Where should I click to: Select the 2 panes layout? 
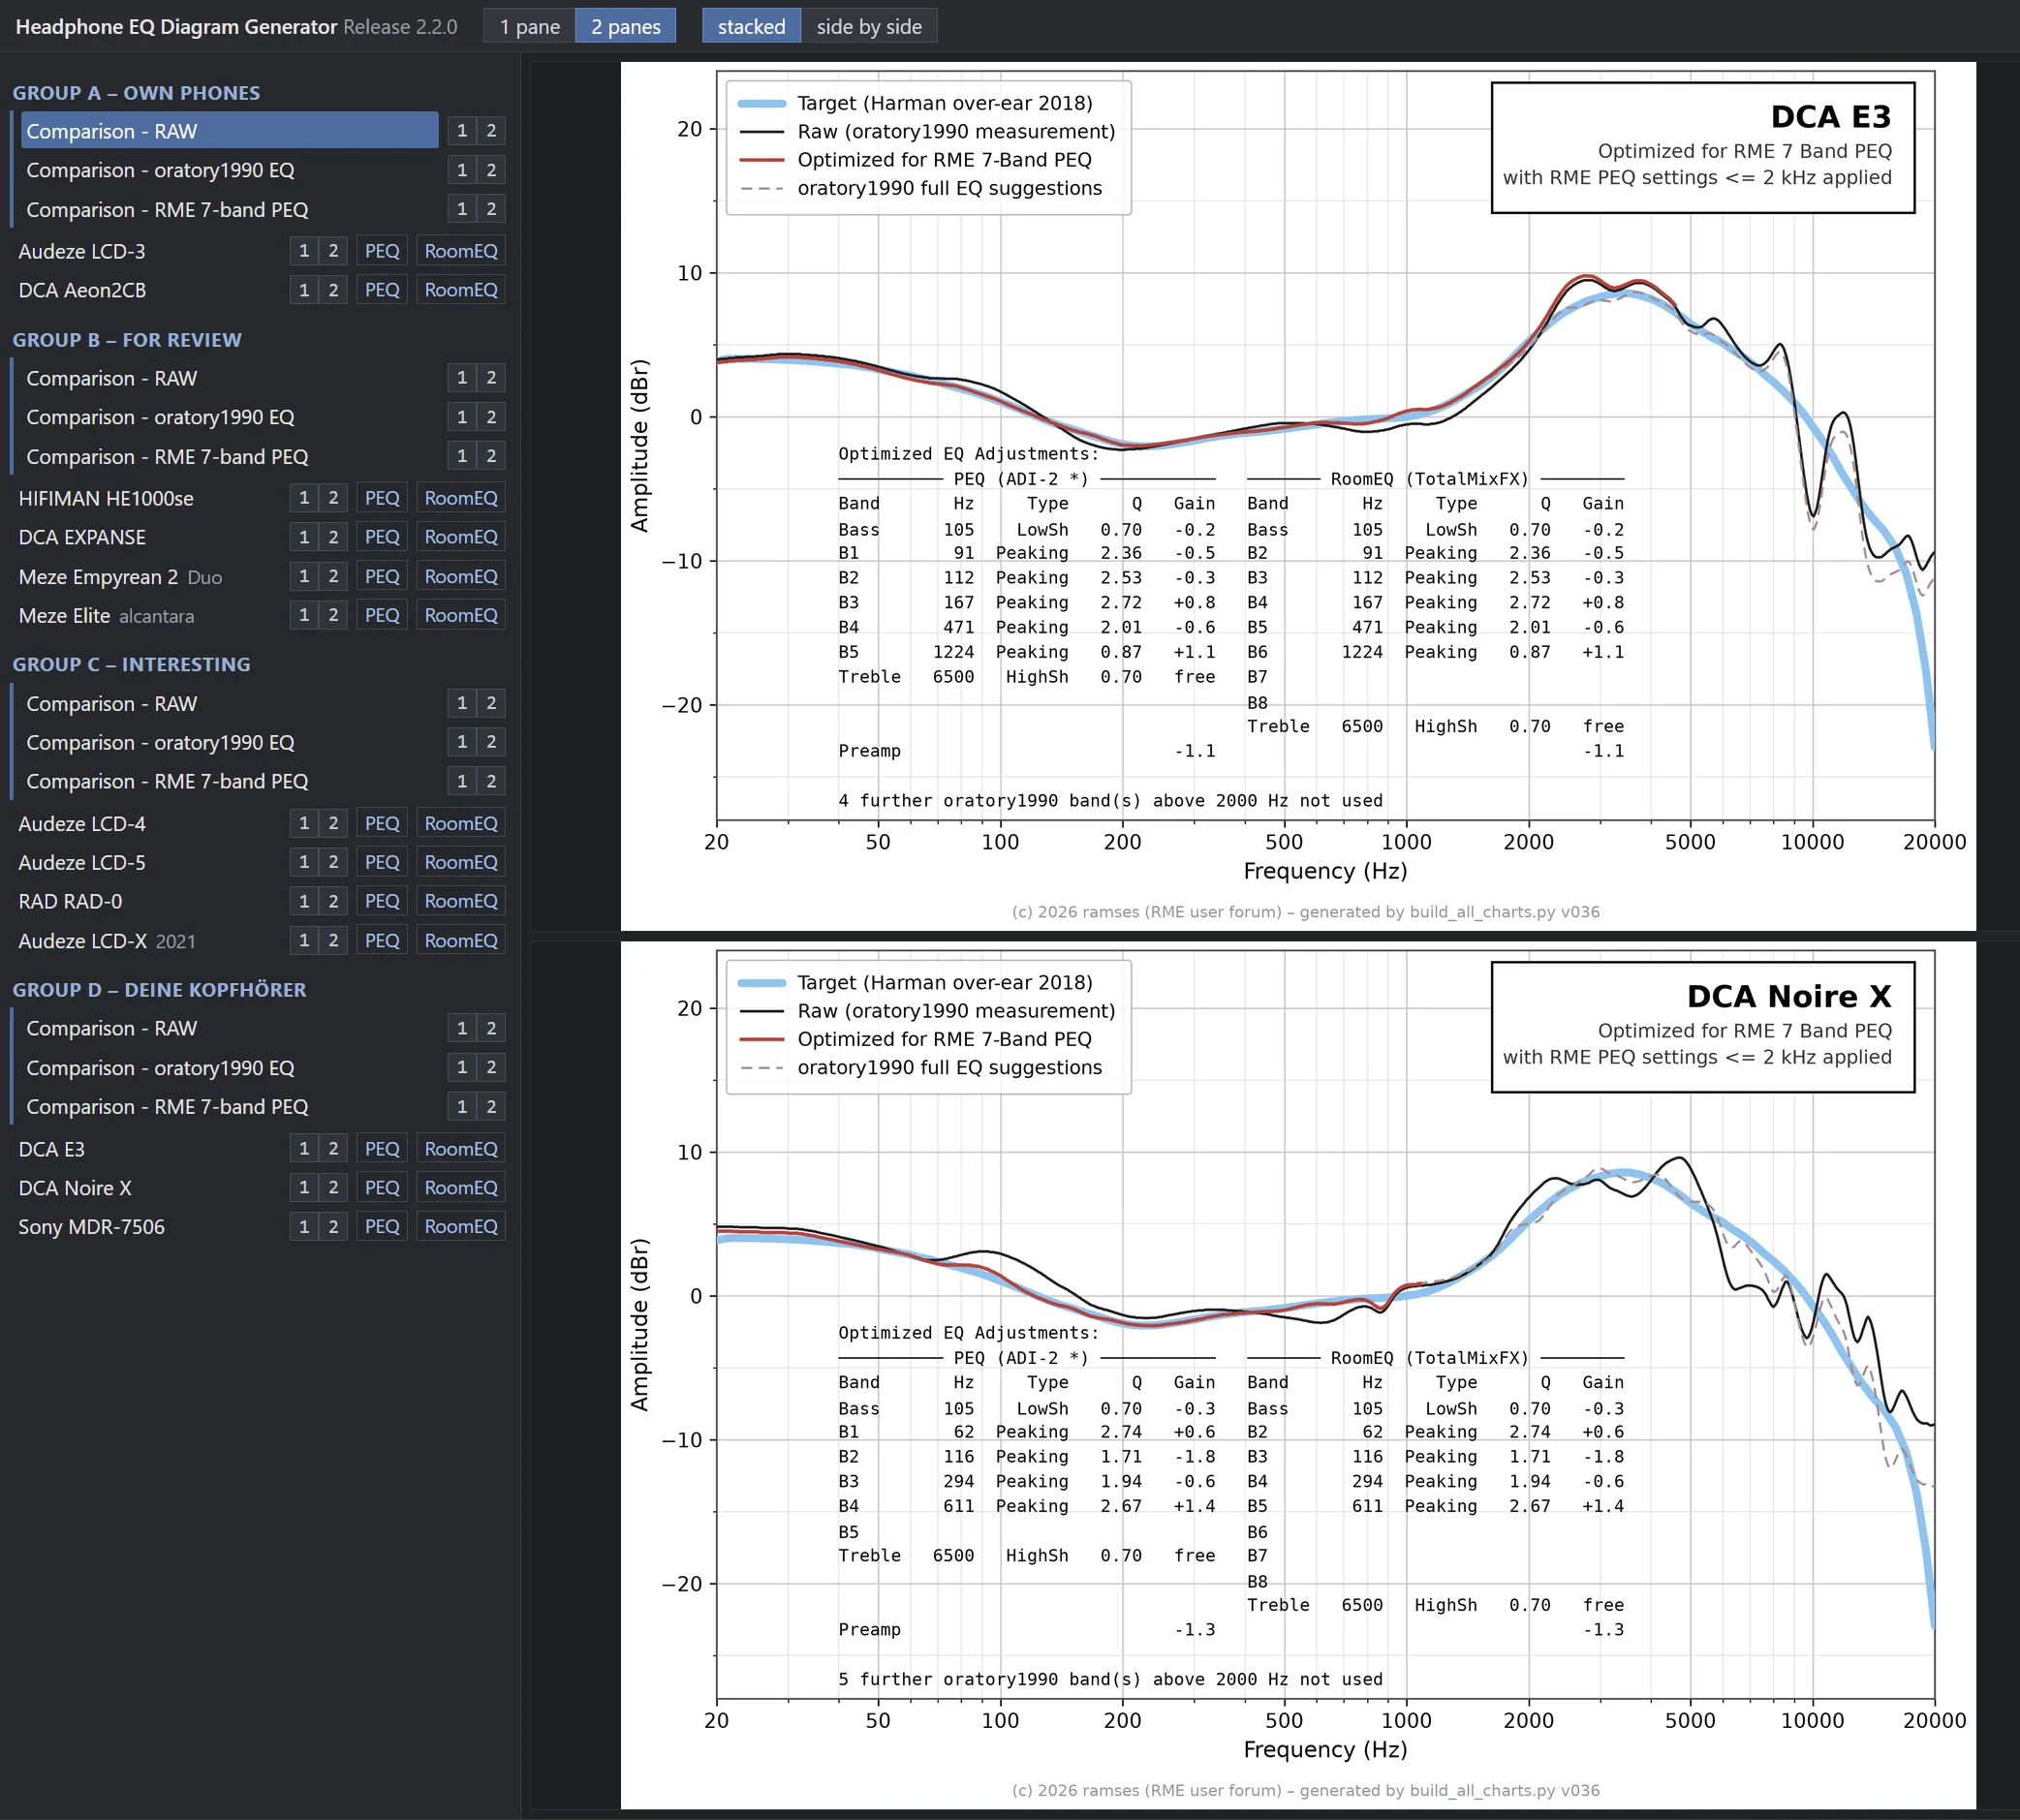[x=625, y=26]
